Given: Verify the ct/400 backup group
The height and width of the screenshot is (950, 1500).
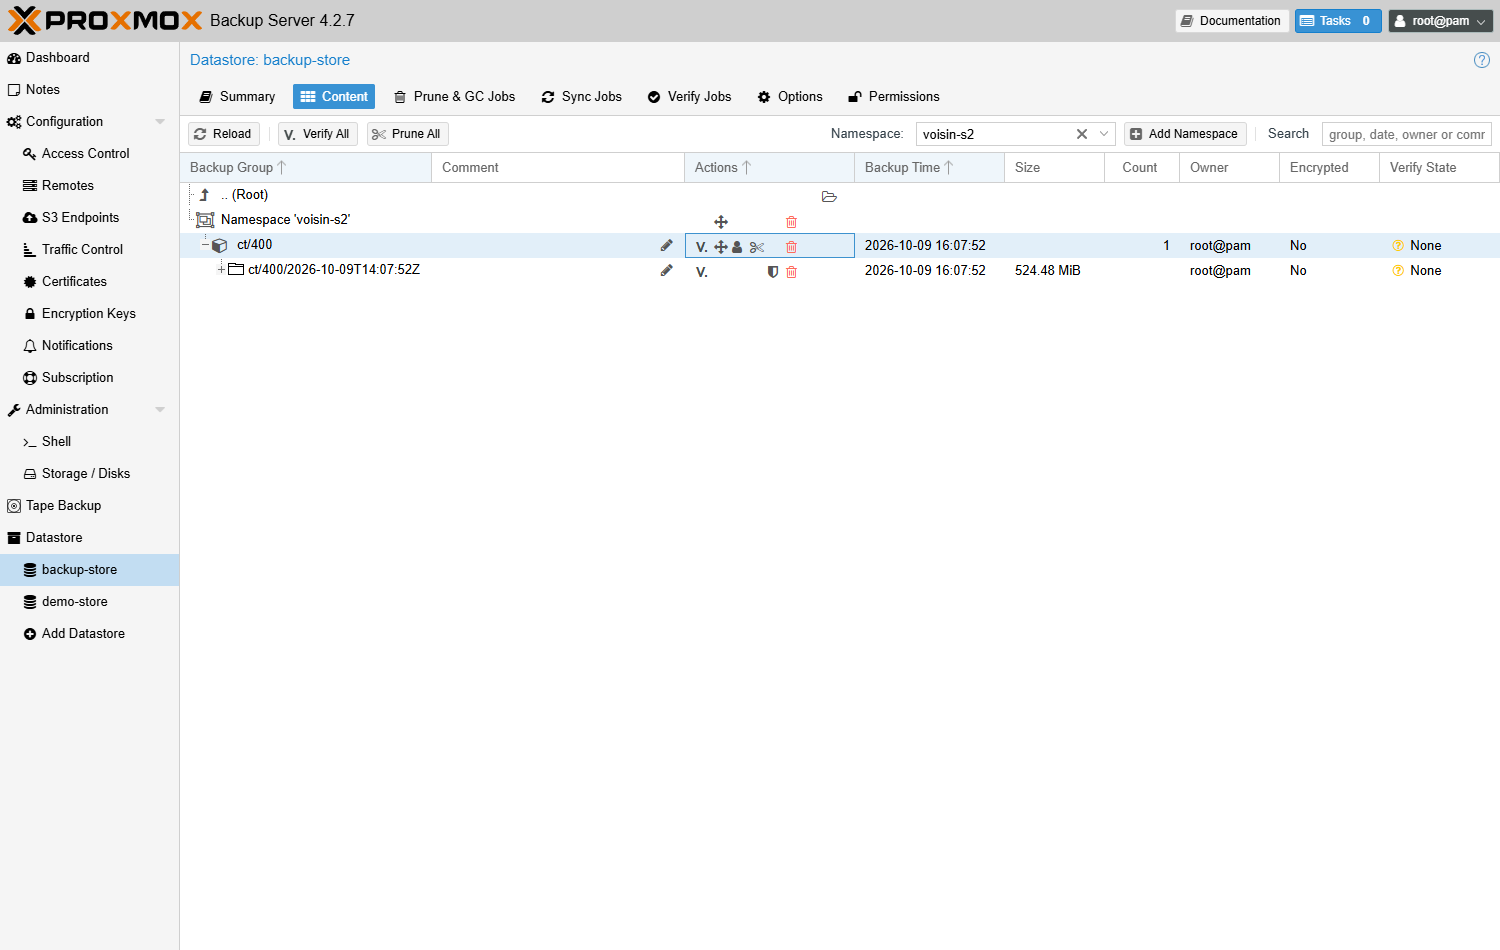Looking at the screenshot, I should [x=702, y=247].
